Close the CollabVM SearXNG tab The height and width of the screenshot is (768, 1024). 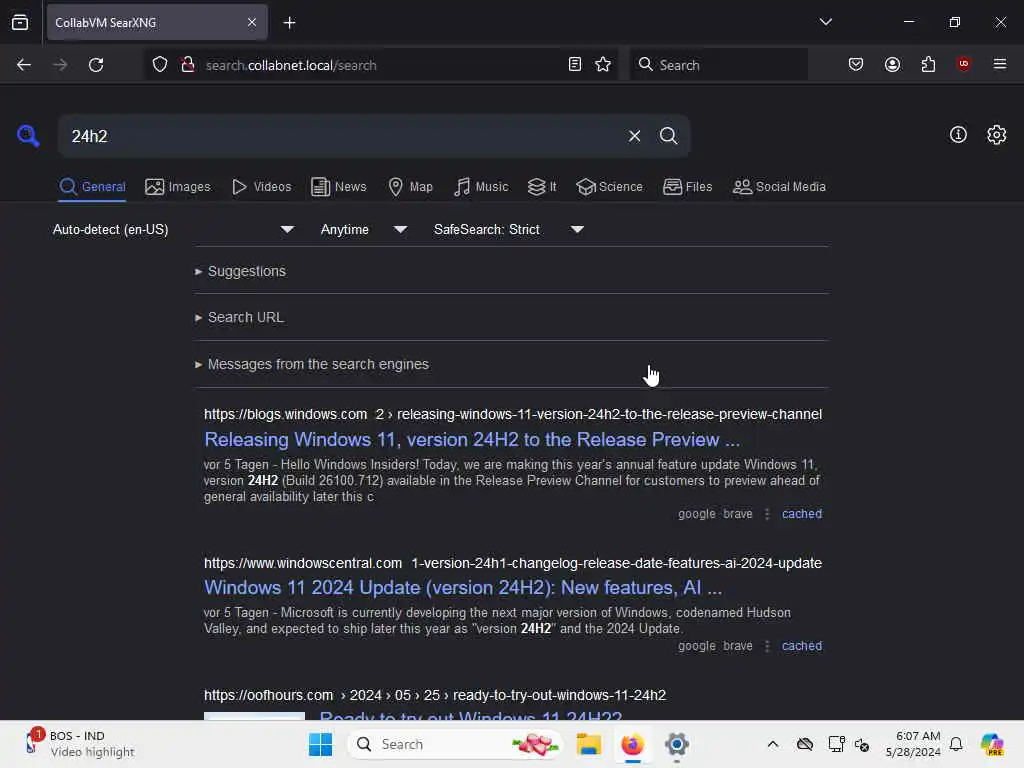252,22
